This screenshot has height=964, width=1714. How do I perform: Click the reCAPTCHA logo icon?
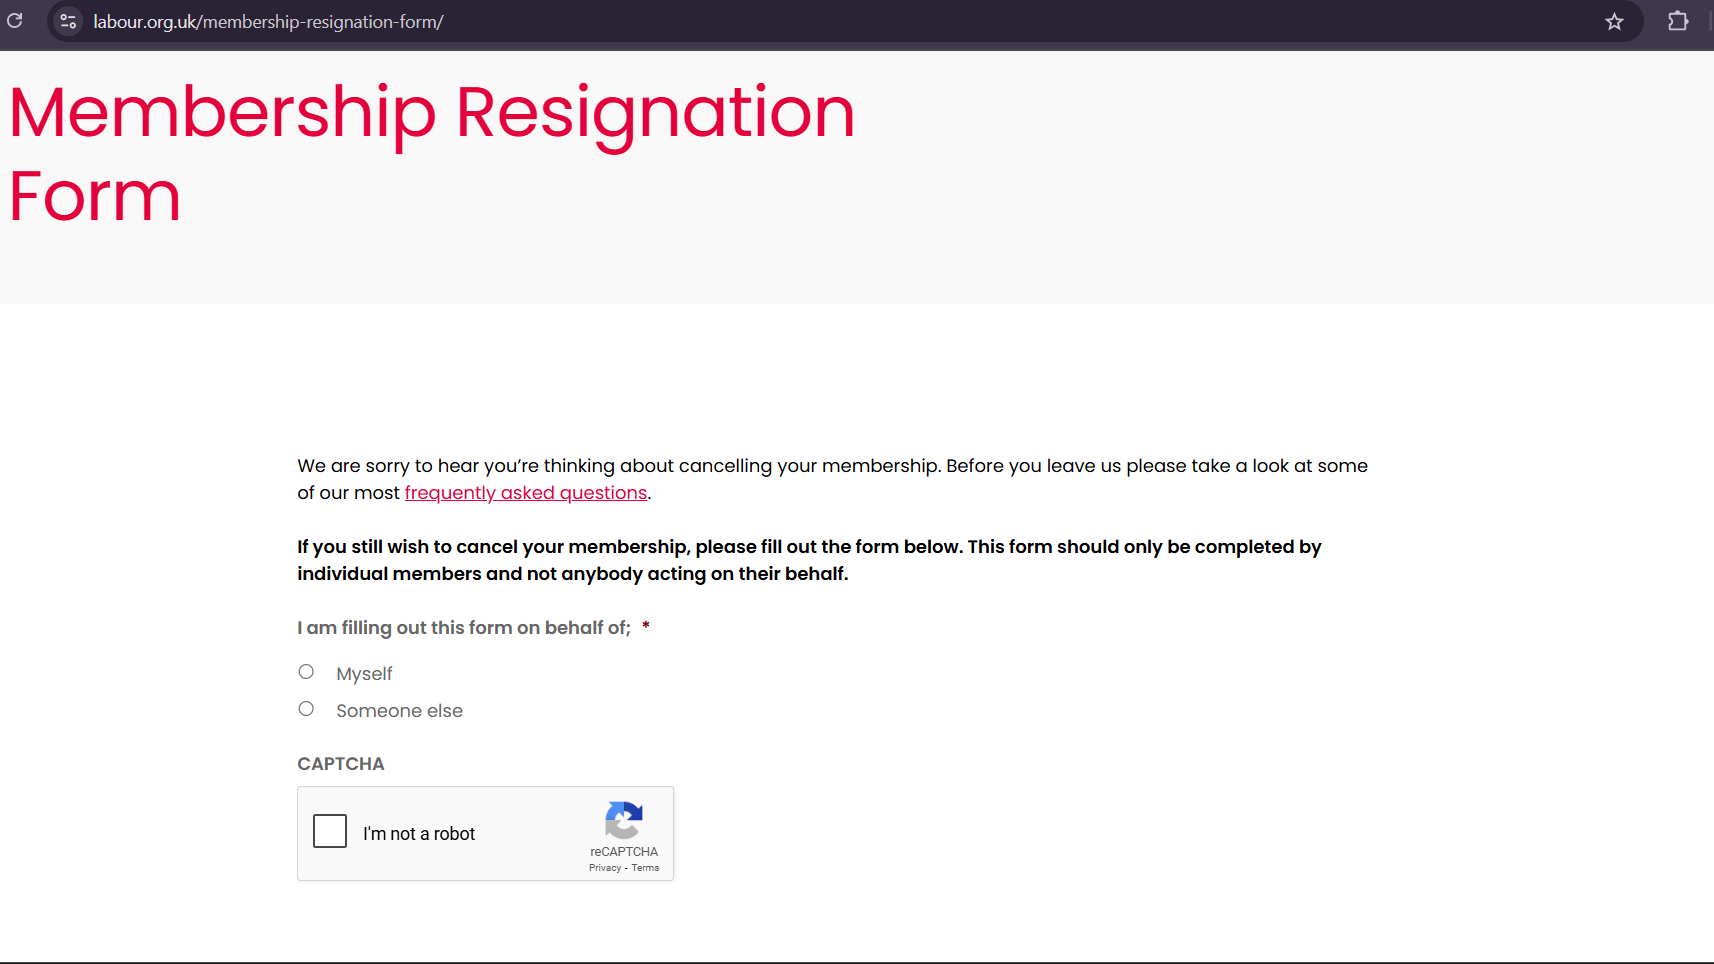click(x=624, y=820)
